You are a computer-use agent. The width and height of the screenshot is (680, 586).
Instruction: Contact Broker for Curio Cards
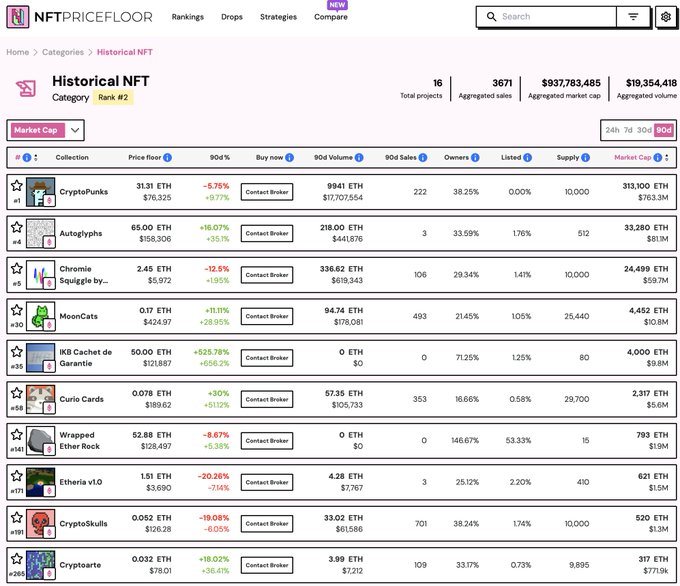tap(267, 399)
